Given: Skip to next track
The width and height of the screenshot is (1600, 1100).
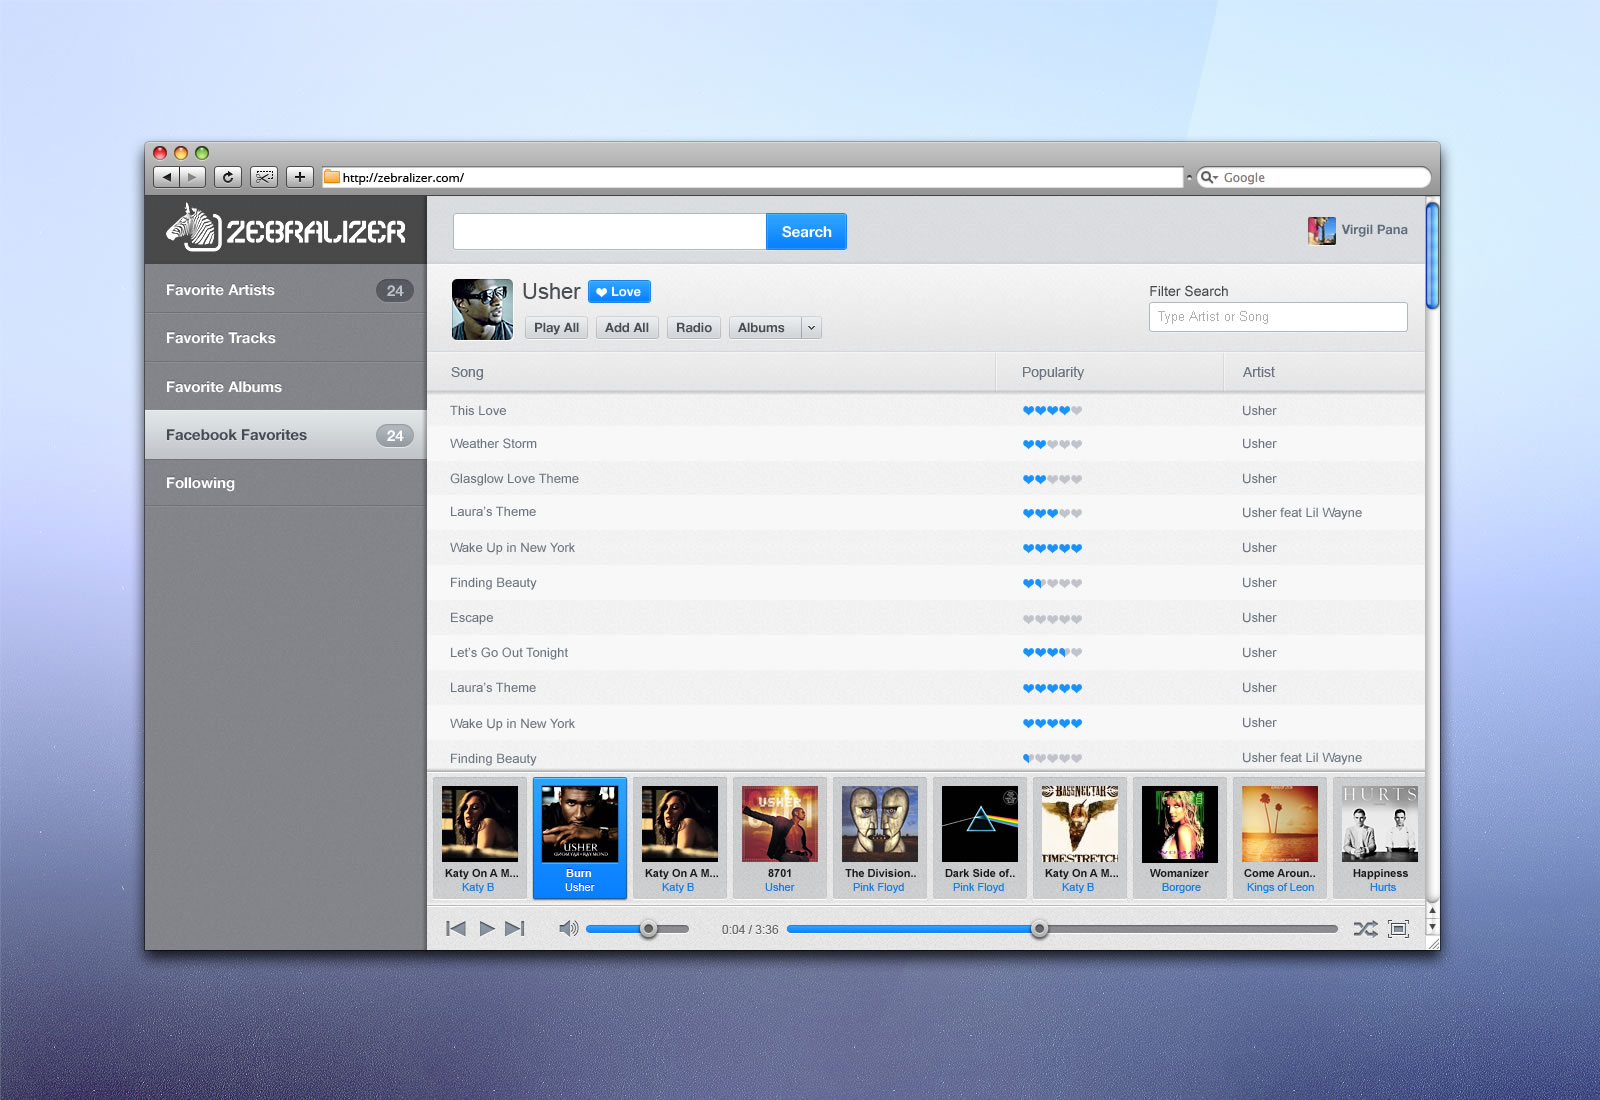Looking at the screenshot, I should click(x=515, y=929).
